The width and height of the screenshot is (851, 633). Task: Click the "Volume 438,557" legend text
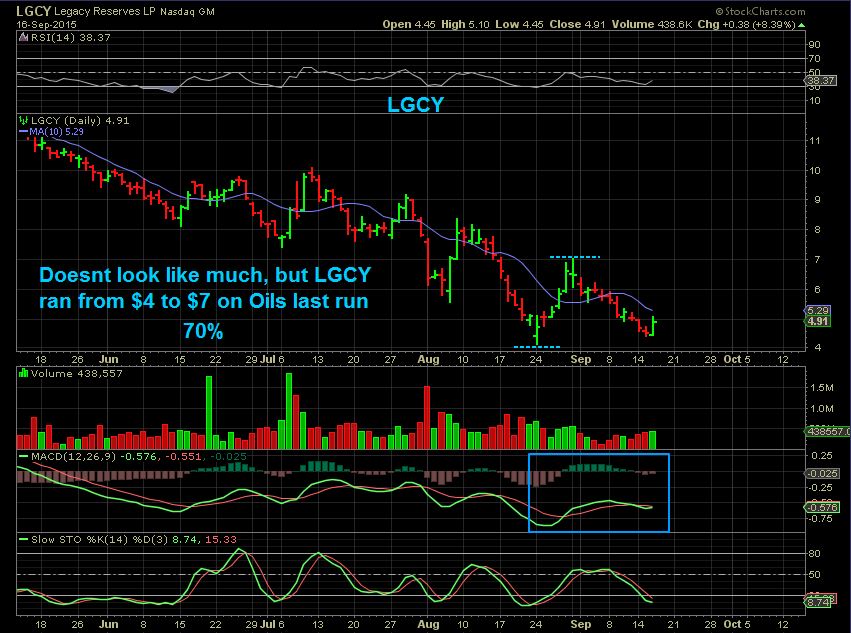tap(77, 374)
